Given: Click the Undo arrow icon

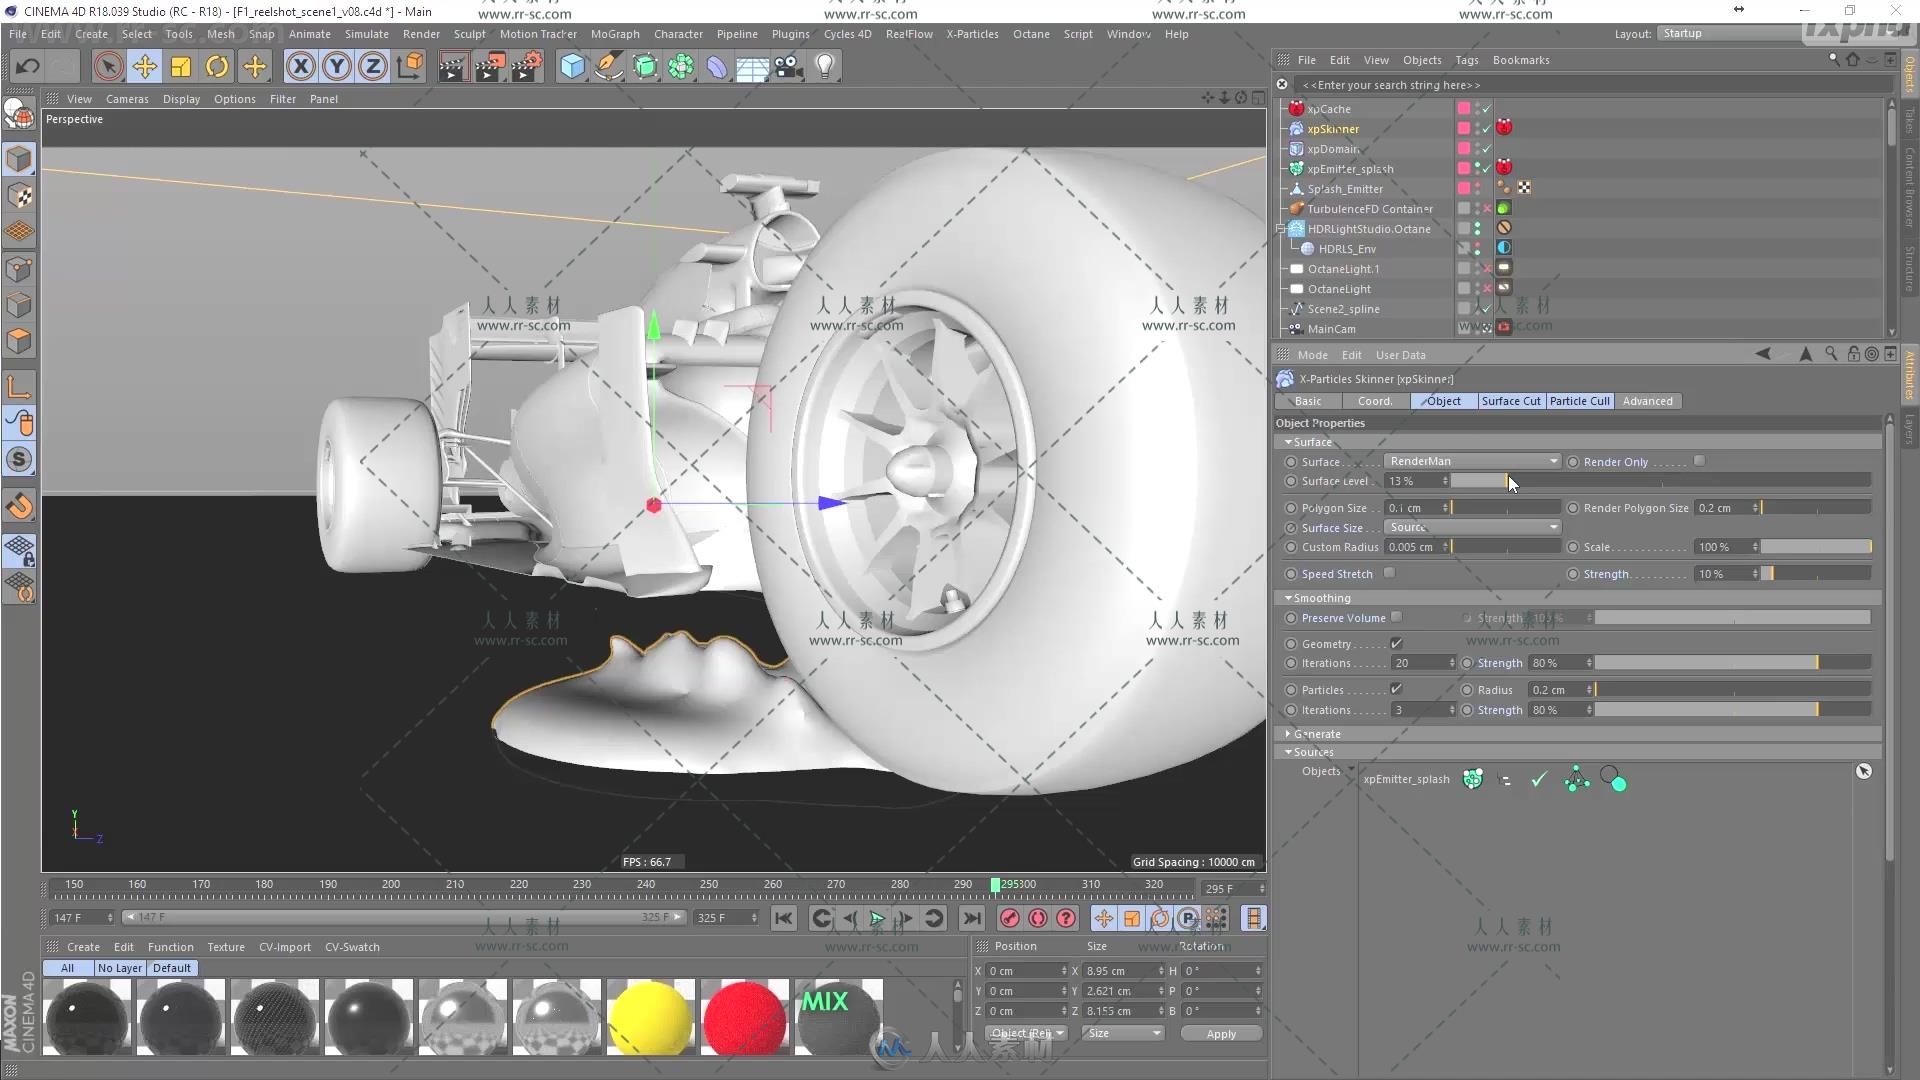Looking at the screenshot, I should pos(27,67).
